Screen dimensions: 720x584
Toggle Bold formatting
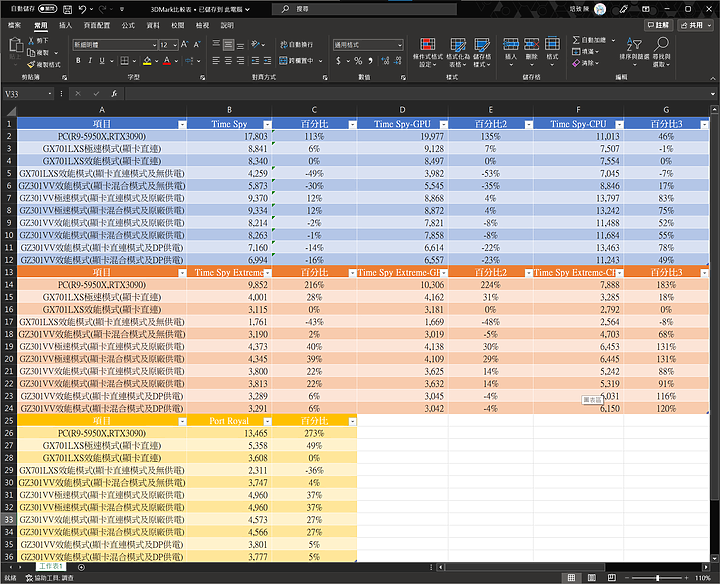click(x=78, y=61)
